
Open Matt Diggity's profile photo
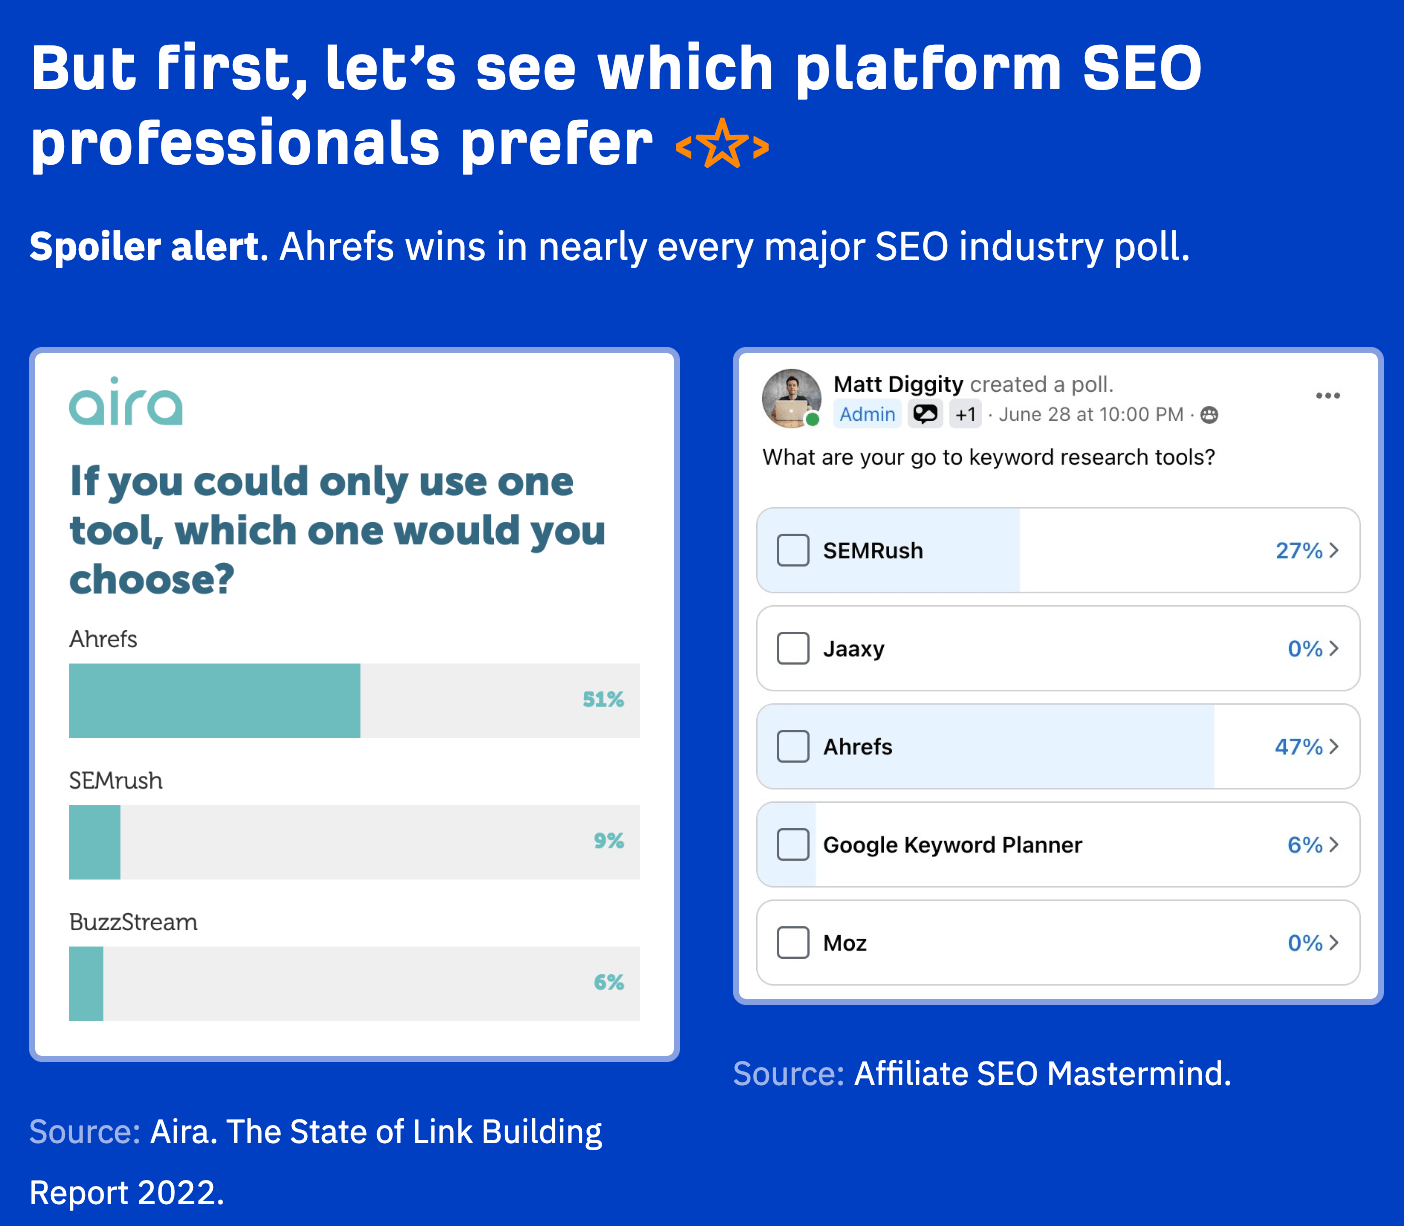pyautogui.click(x=791, y=397)
